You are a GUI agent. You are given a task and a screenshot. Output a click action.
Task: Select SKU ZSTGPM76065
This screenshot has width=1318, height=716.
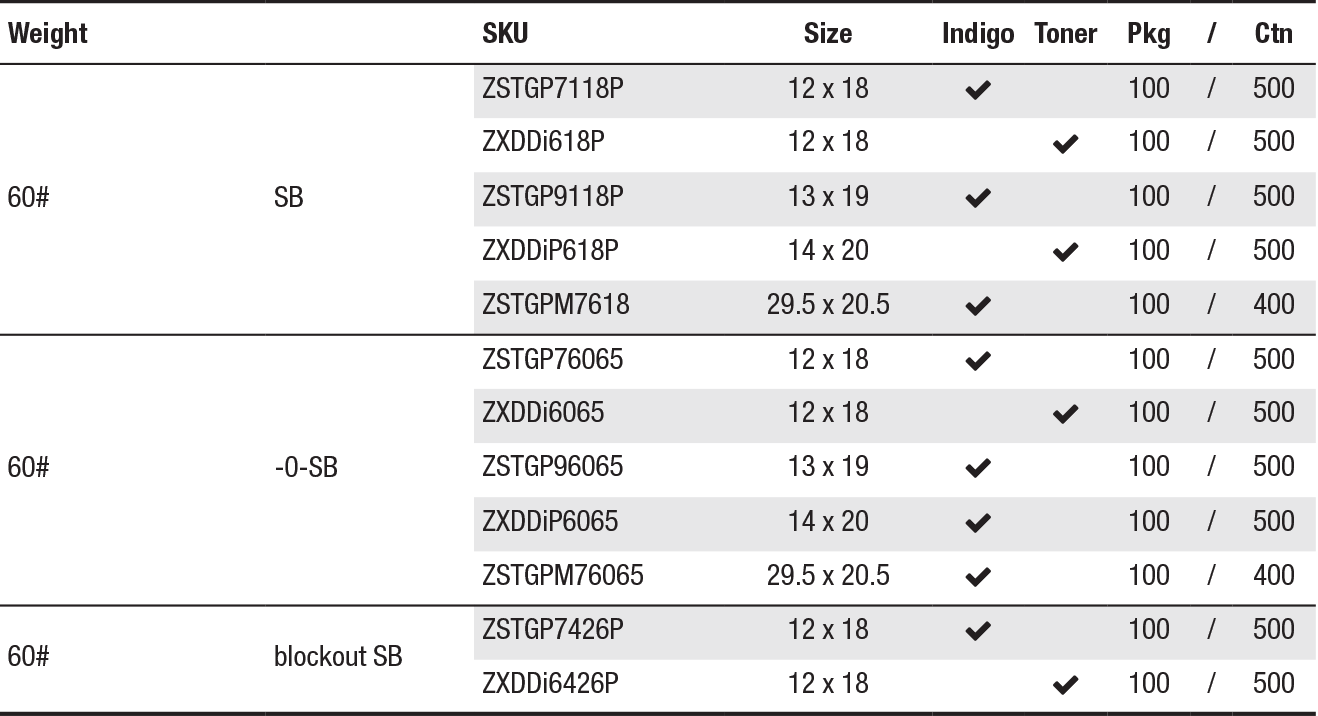point(562,576)
